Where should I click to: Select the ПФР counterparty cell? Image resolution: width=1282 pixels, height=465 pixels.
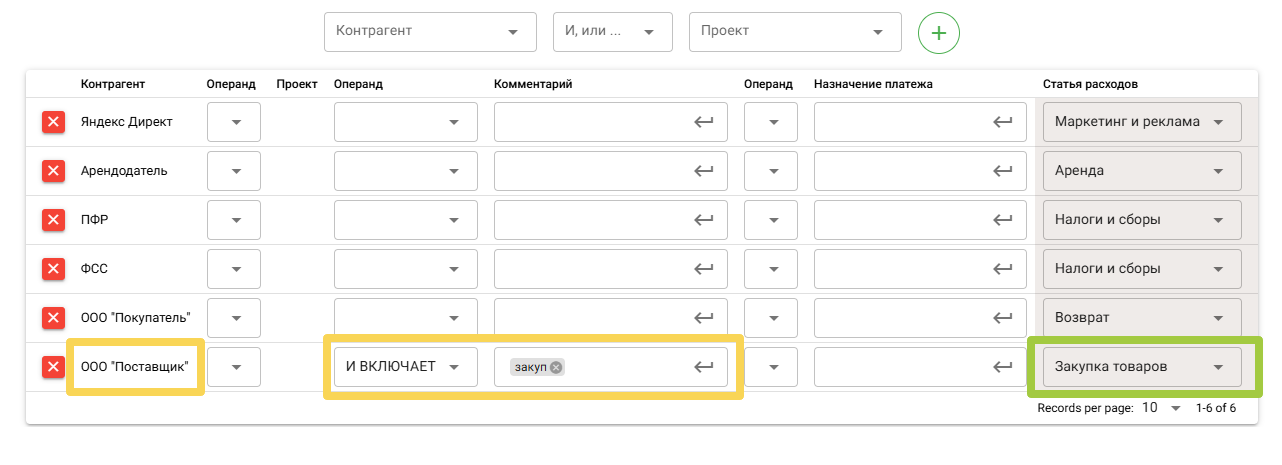pos(94,220)
